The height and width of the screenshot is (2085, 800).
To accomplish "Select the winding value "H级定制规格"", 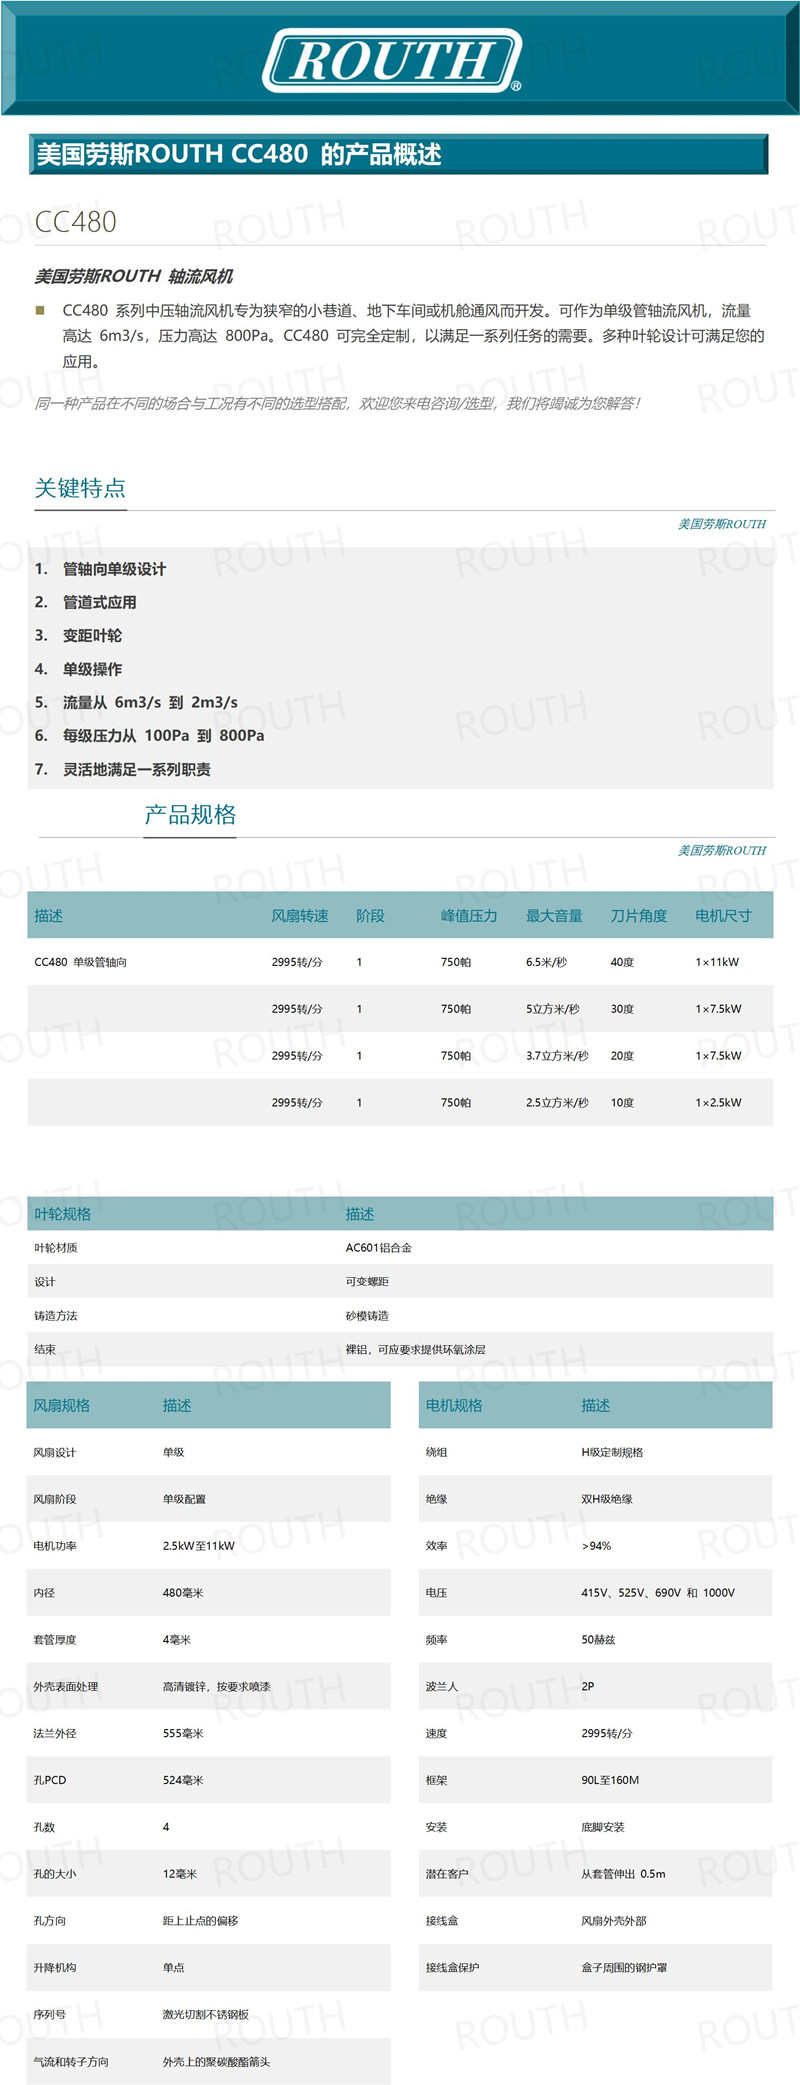I will [x=612, y=1452].
